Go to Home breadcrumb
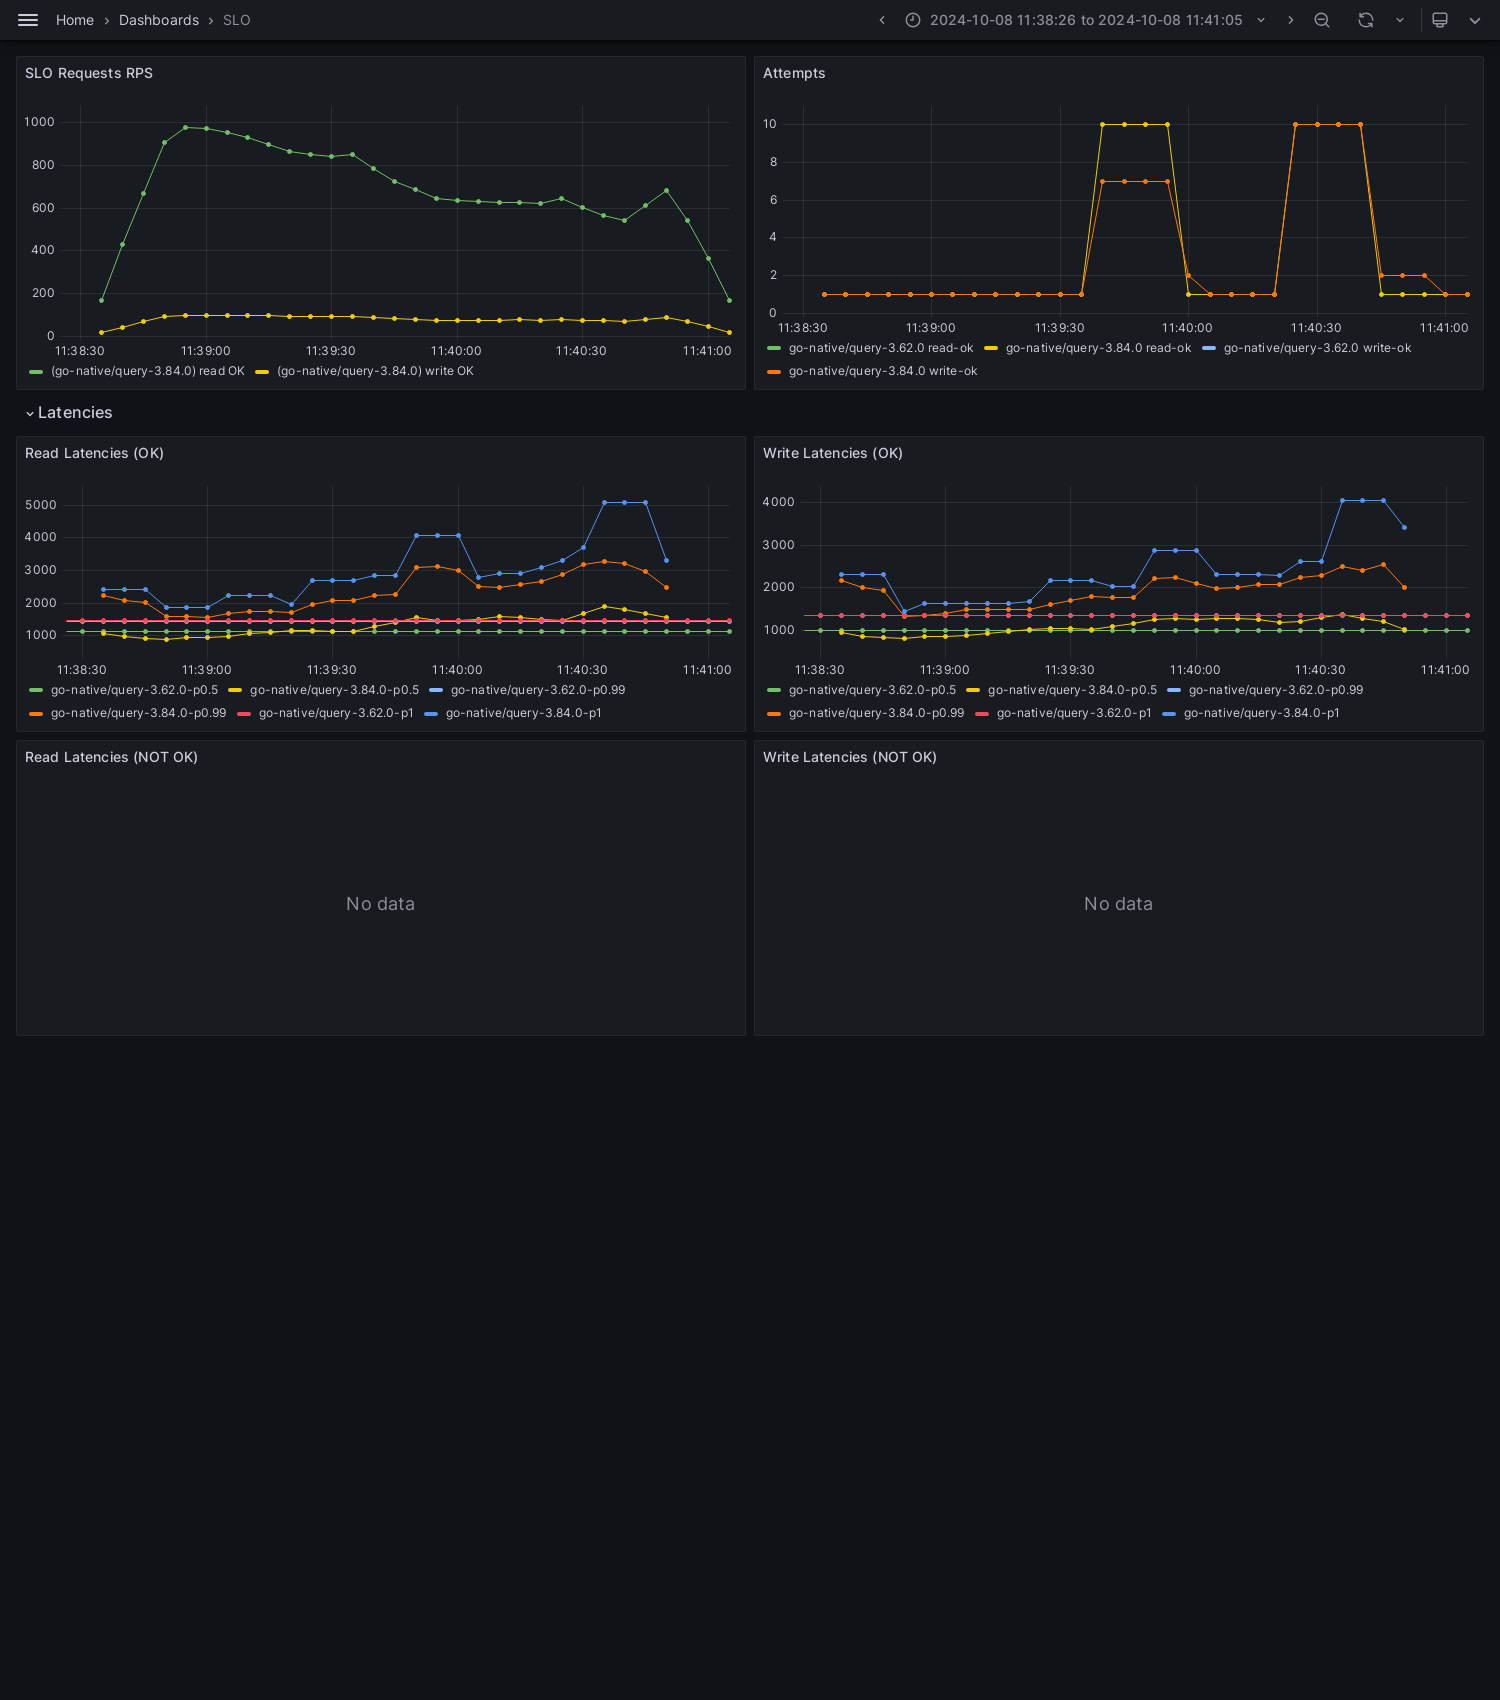This screenshot has width=1500, height=1700. coord(75,20)
